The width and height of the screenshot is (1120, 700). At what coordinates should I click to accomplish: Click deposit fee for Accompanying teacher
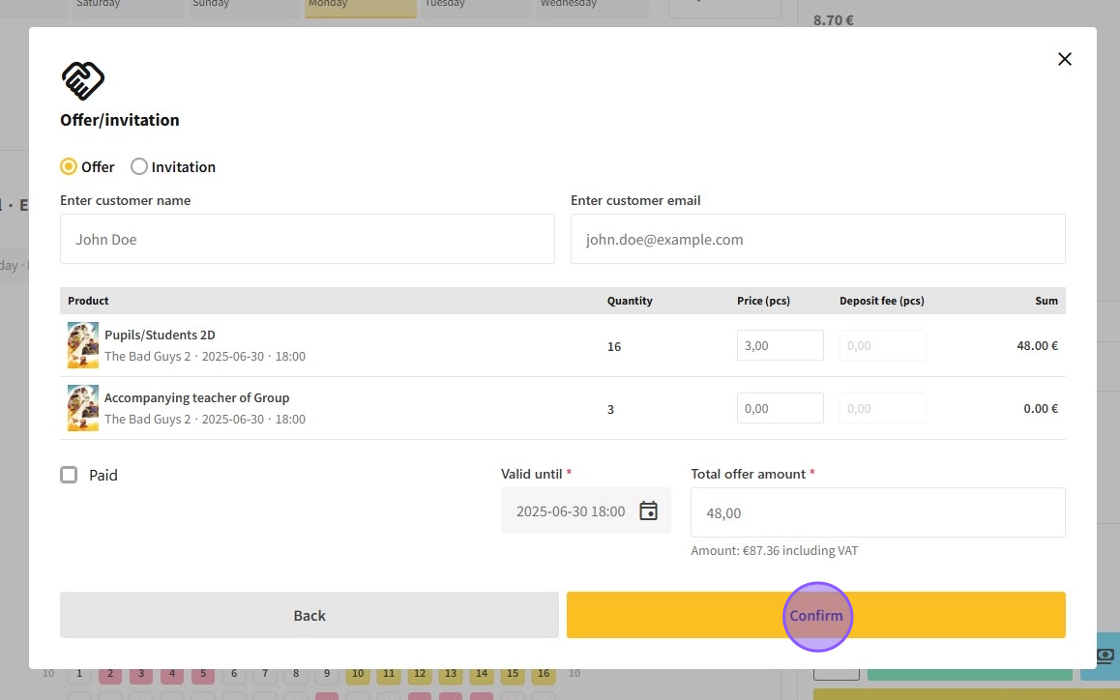[x=882, y=408]
